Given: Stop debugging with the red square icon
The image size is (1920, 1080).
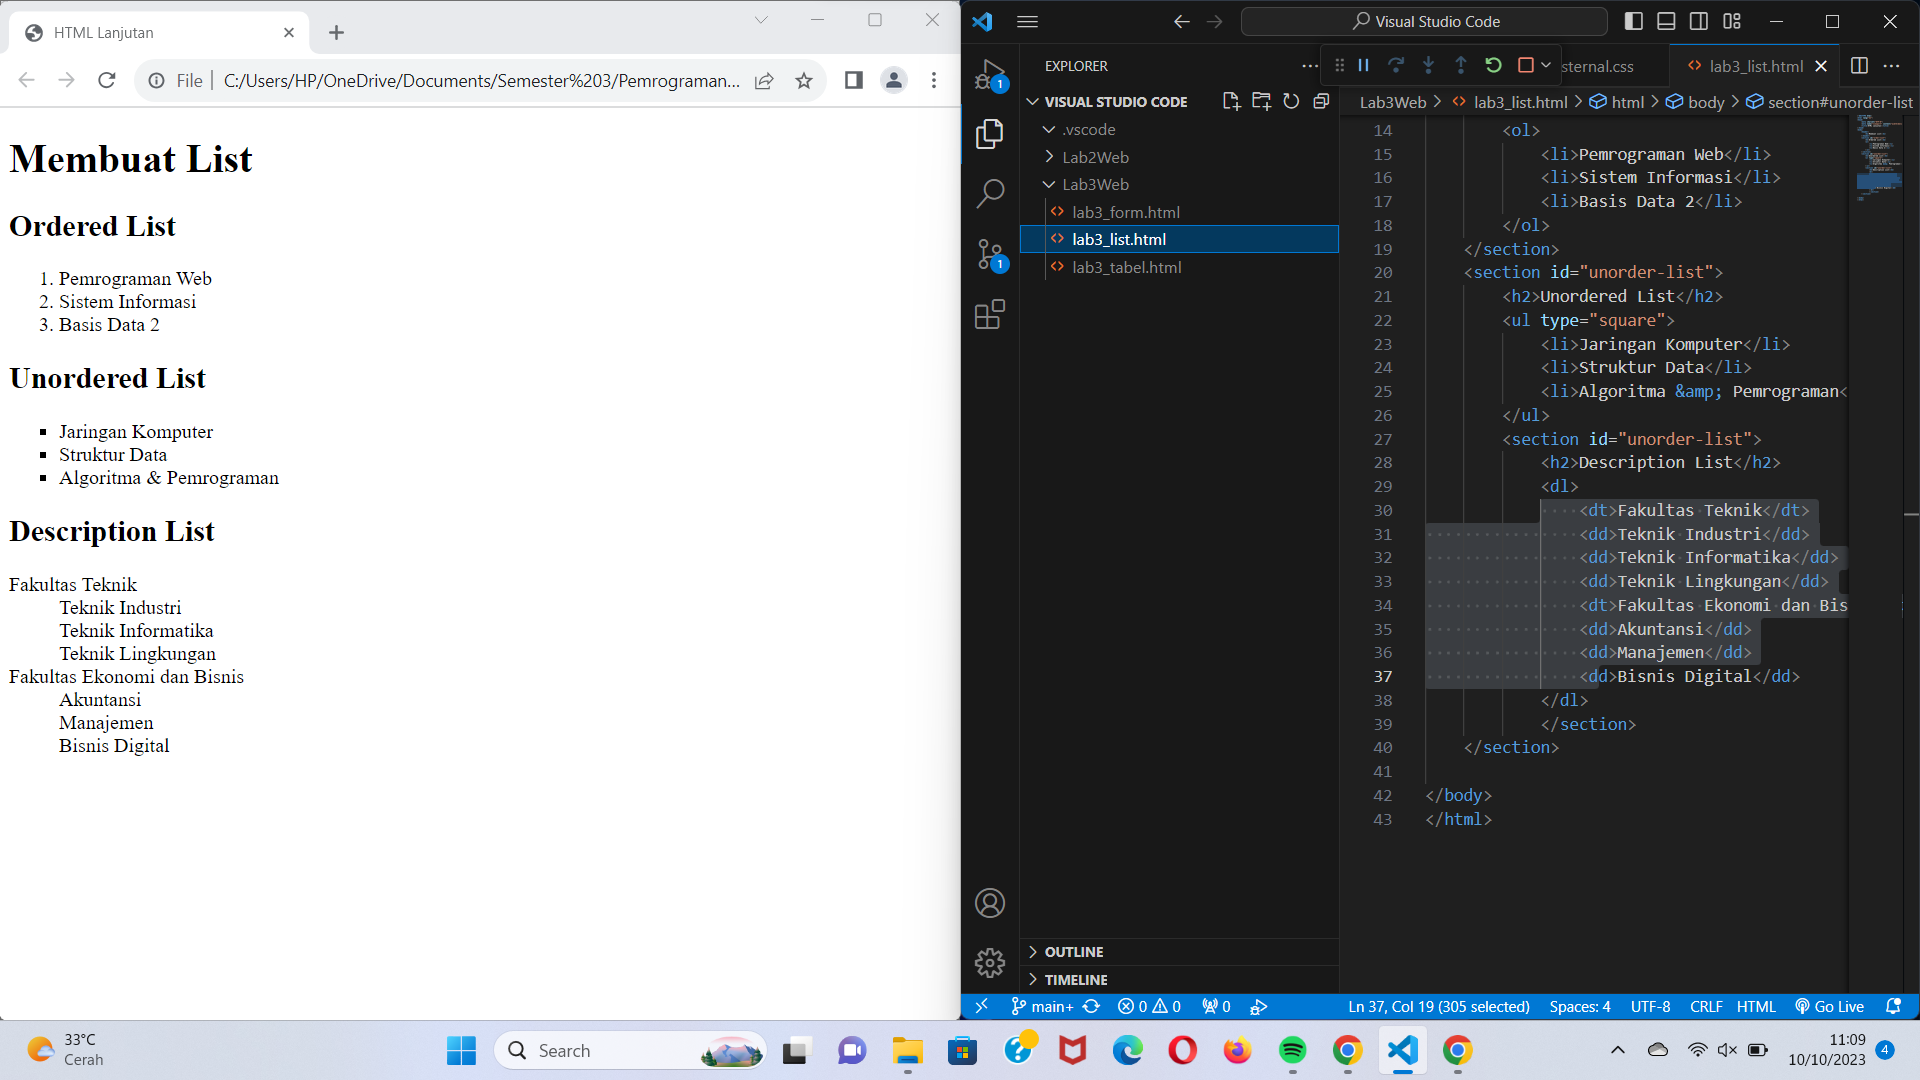Looking at the screenshot, I should (x=1527, y=65).
